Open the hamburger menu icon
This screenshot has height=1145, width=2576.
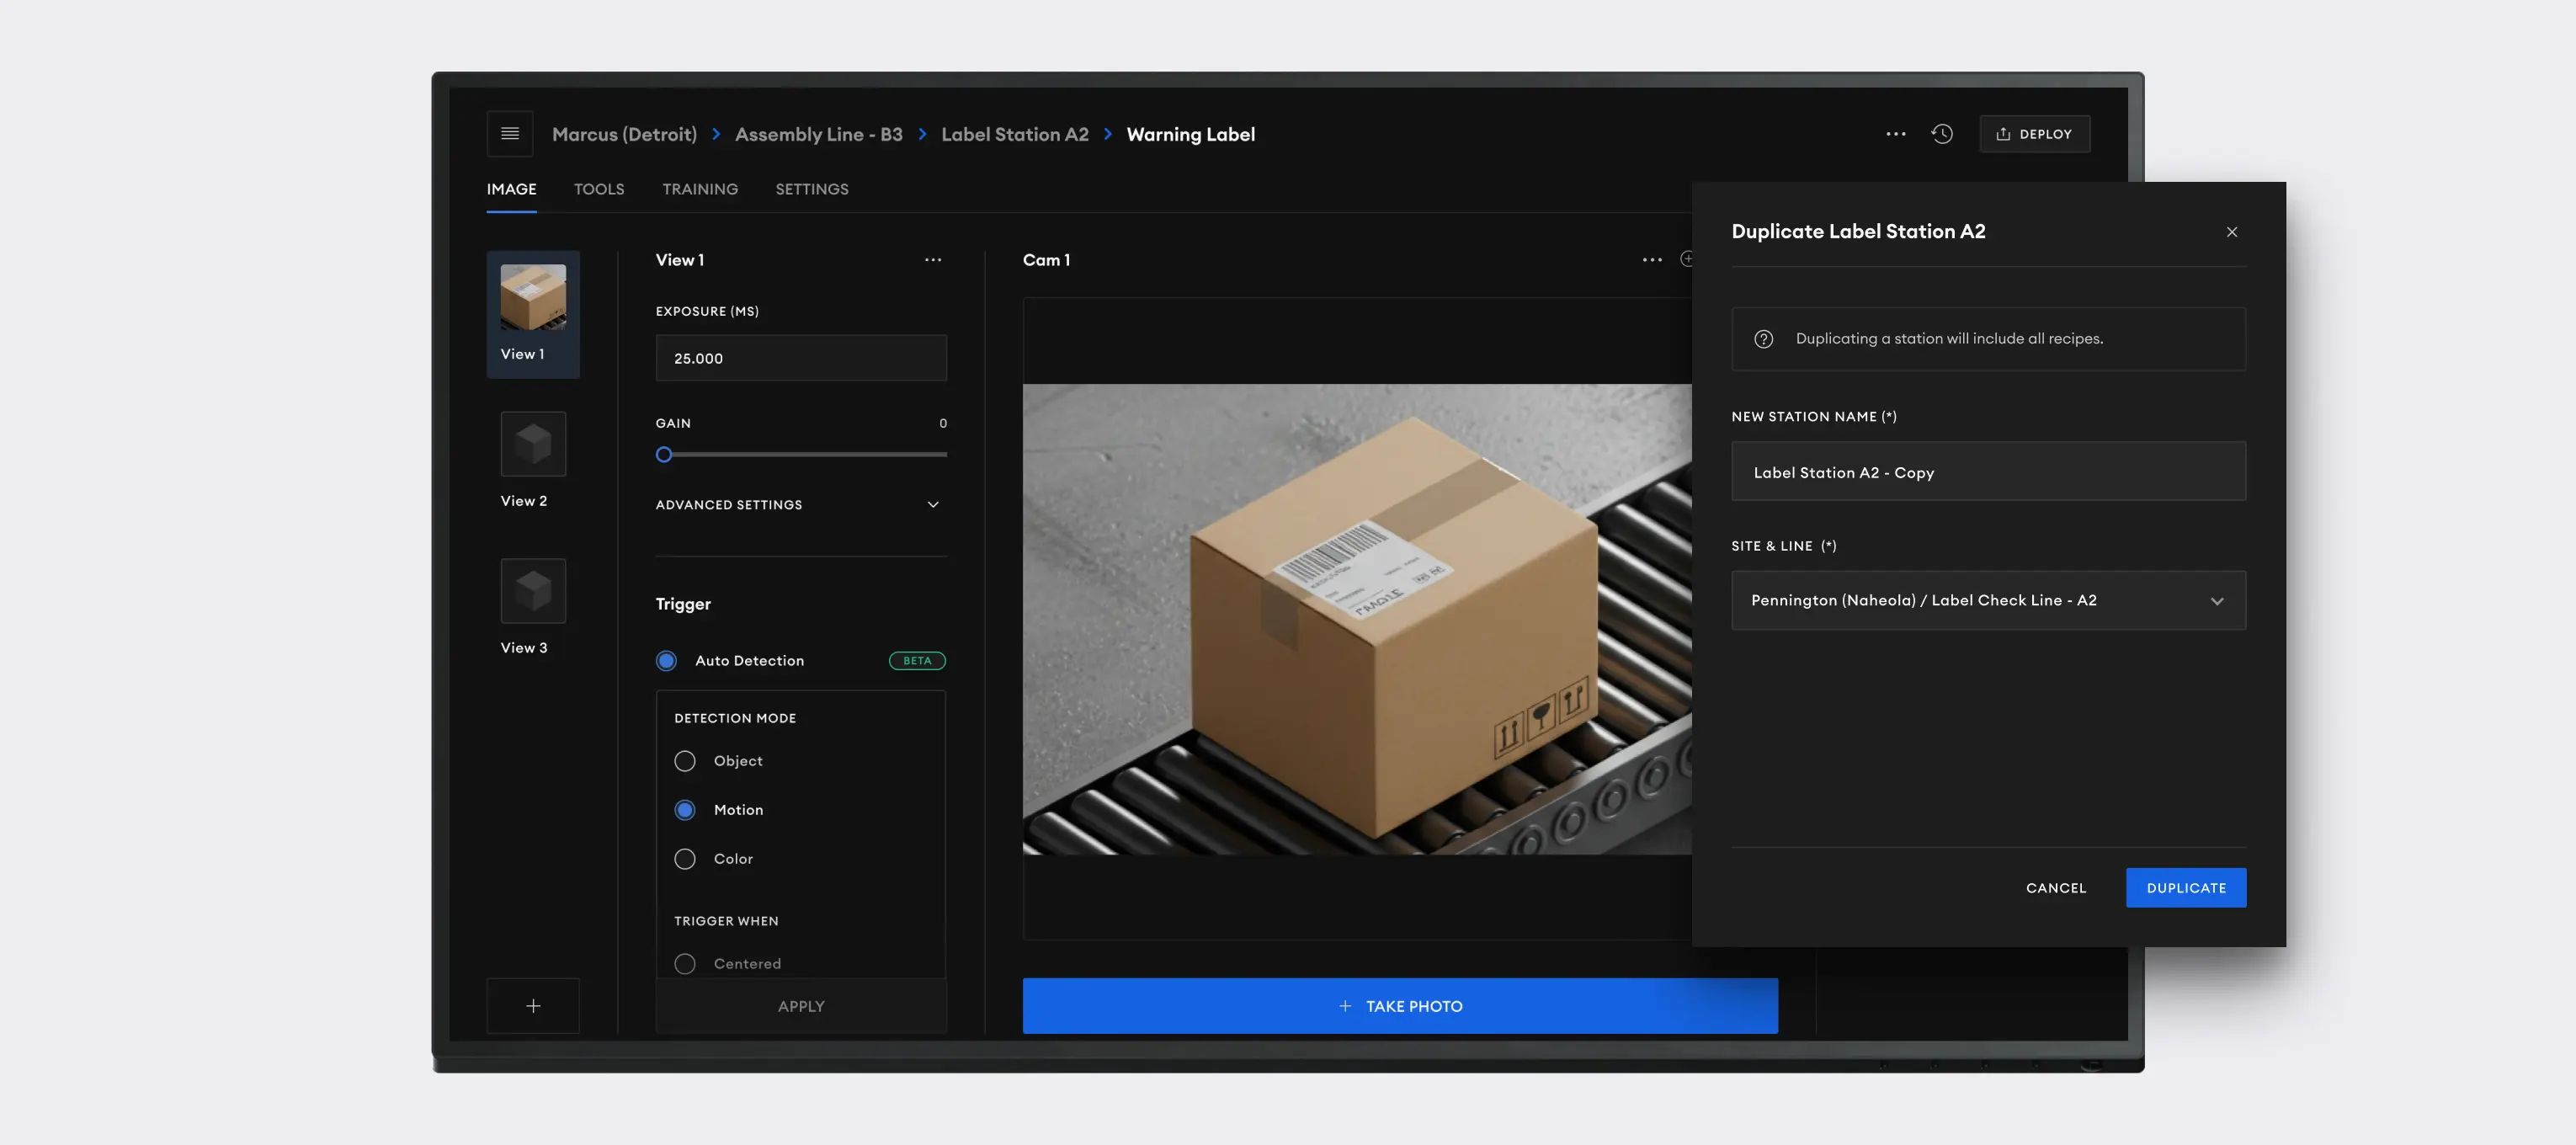pos(509,134)
